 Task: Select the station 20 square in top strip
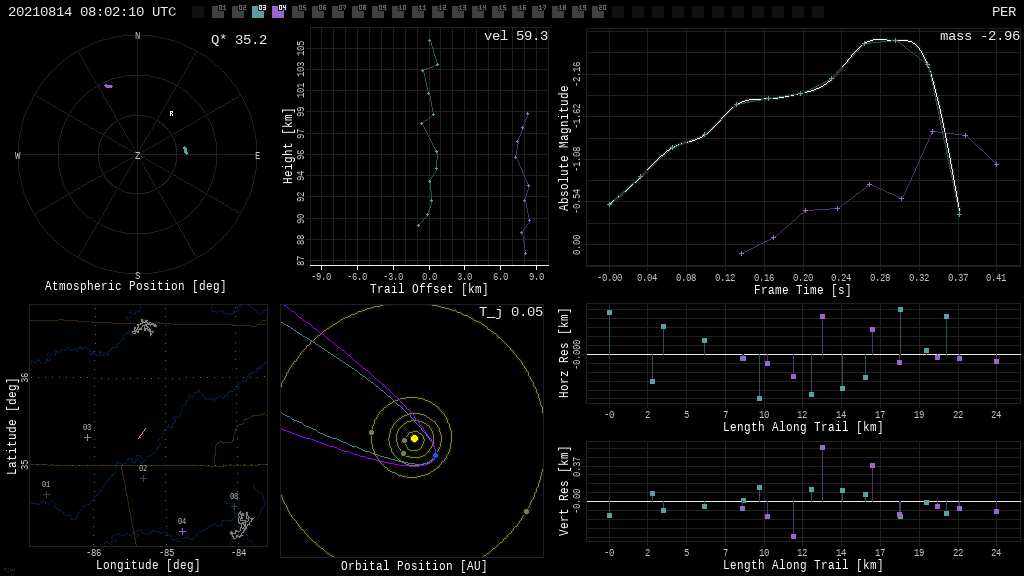598,12
